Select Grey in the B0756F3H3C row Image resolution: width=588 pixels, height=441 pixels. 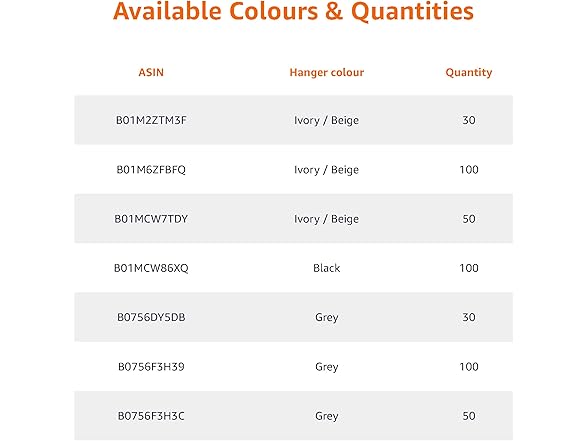(x=327, y=416)
